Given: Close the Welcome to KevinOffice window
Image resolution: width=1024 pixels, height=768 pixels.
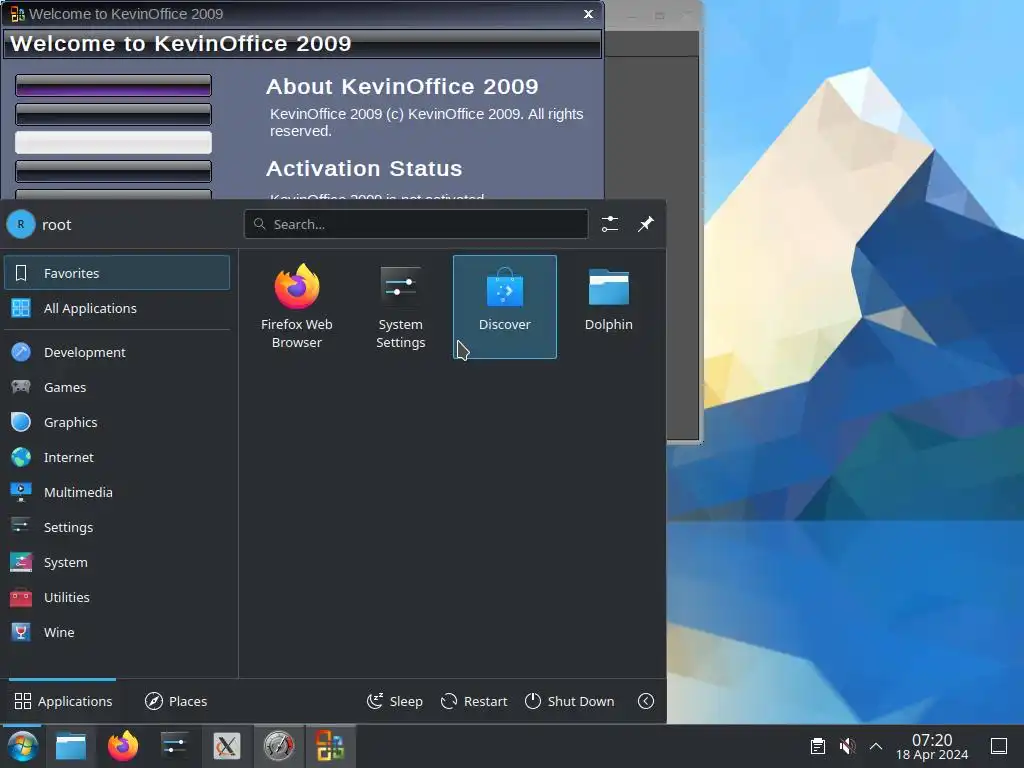Looking at the screenshot, I should tap(588, 14).
